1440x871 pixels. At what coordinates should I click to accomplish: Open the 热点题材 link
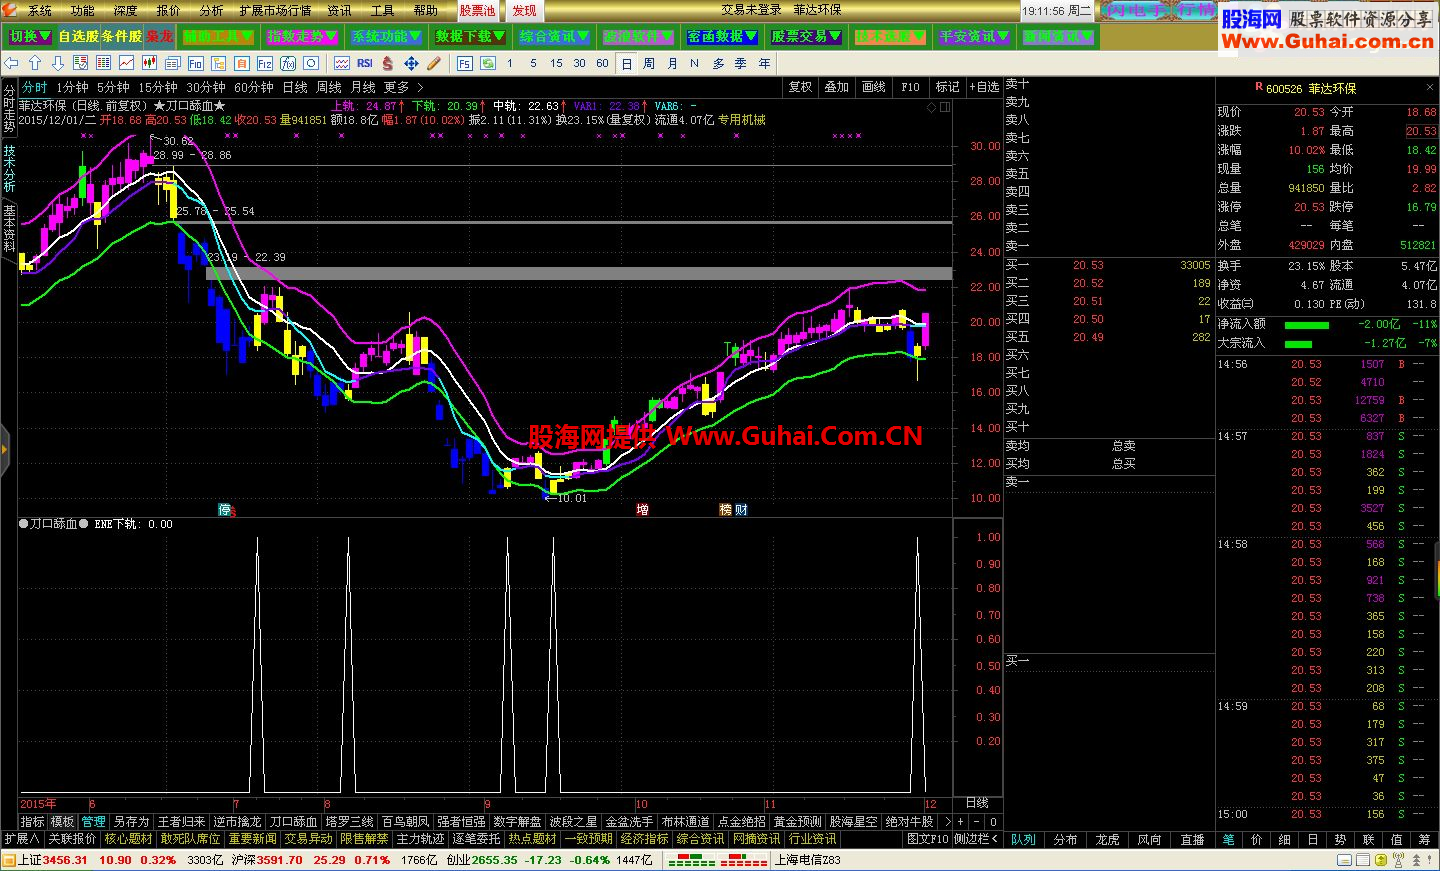point(532,839)
